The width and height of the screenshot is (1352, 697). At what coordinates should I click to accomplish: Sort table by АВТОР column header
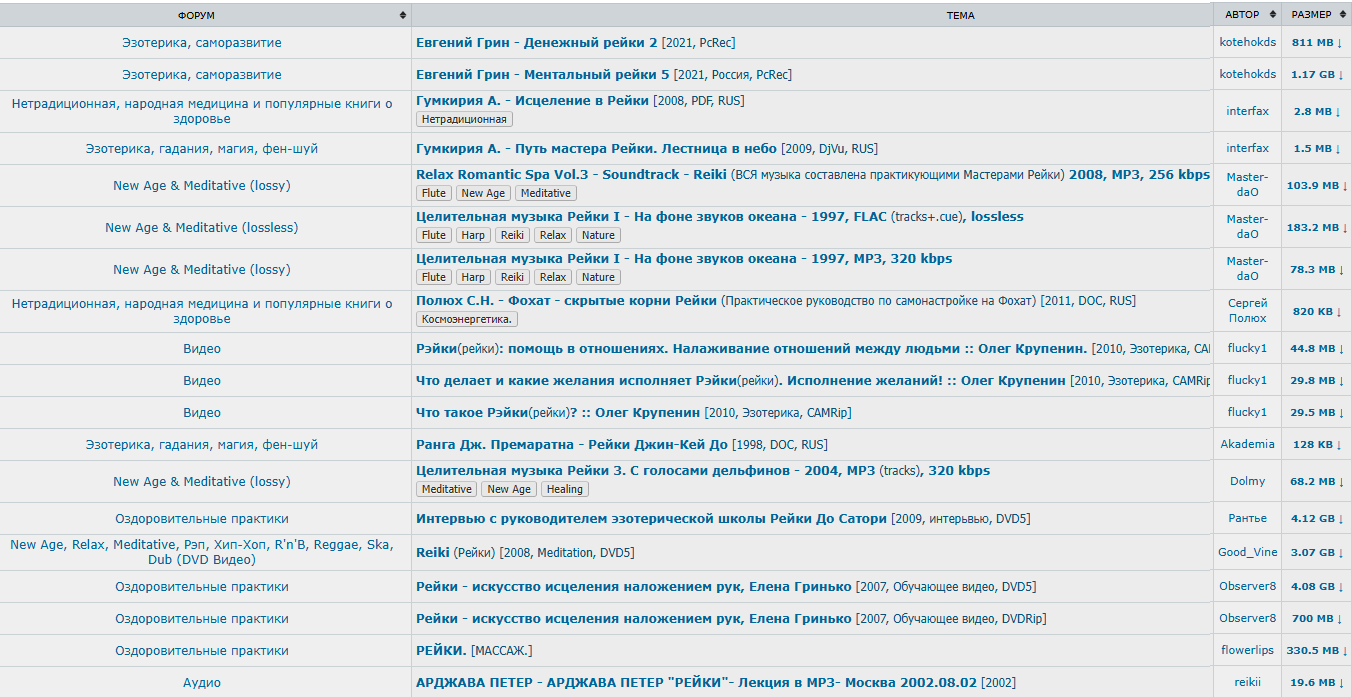(1247, 15)
